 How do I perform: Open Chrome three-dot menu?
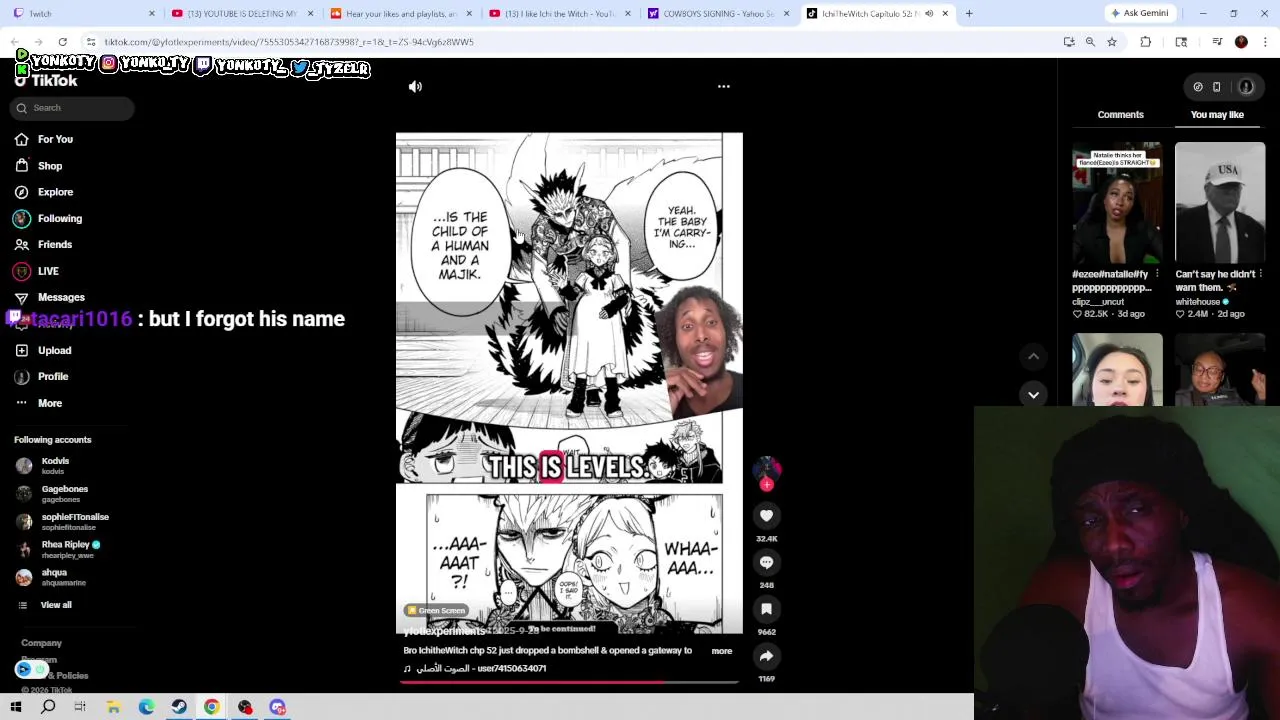pyautogui.click(x=1265, y=42)
